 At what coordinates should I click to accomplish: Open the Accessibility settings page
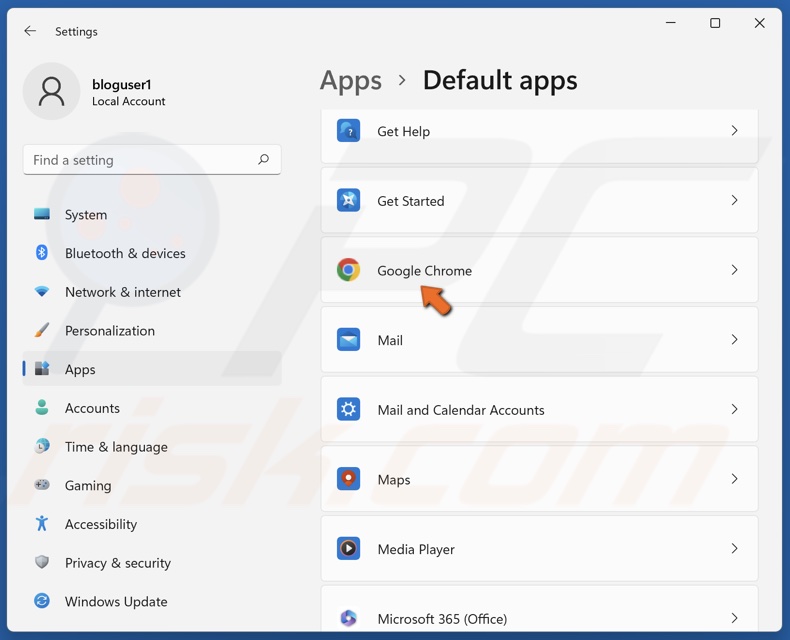click(152, 524)
